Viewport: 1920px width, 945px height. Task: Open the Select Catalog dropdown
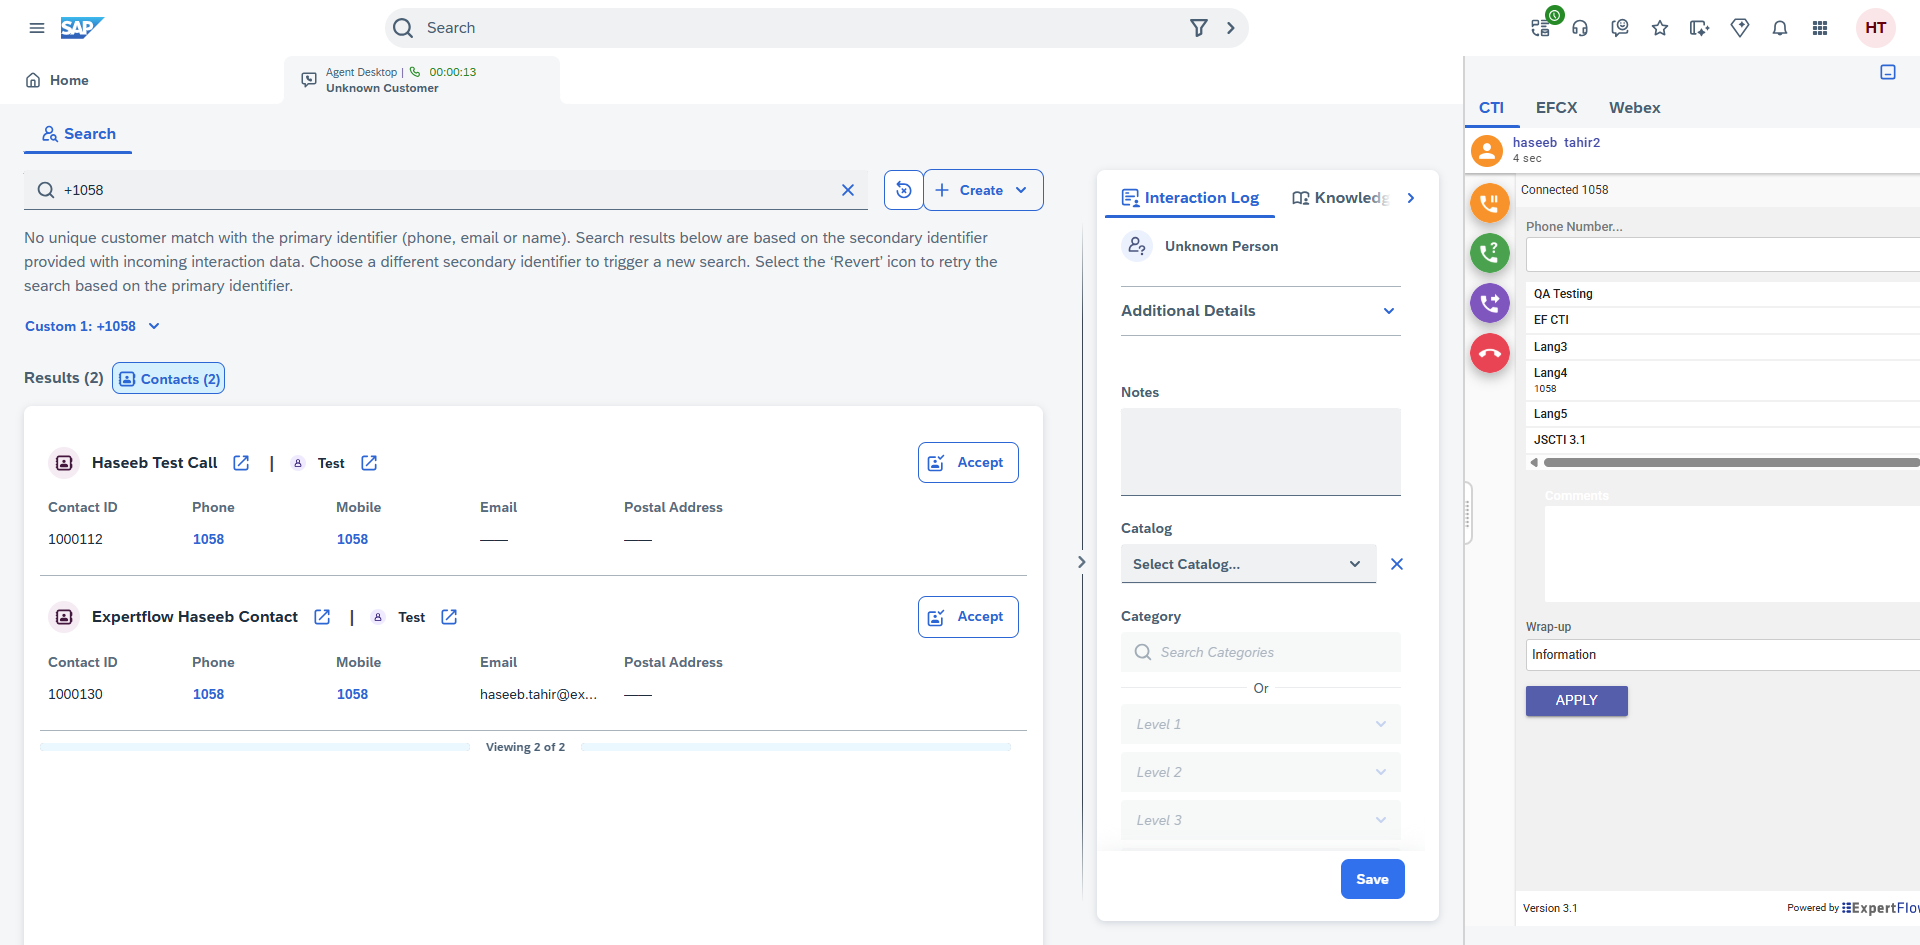click(x=1247, y=564)
